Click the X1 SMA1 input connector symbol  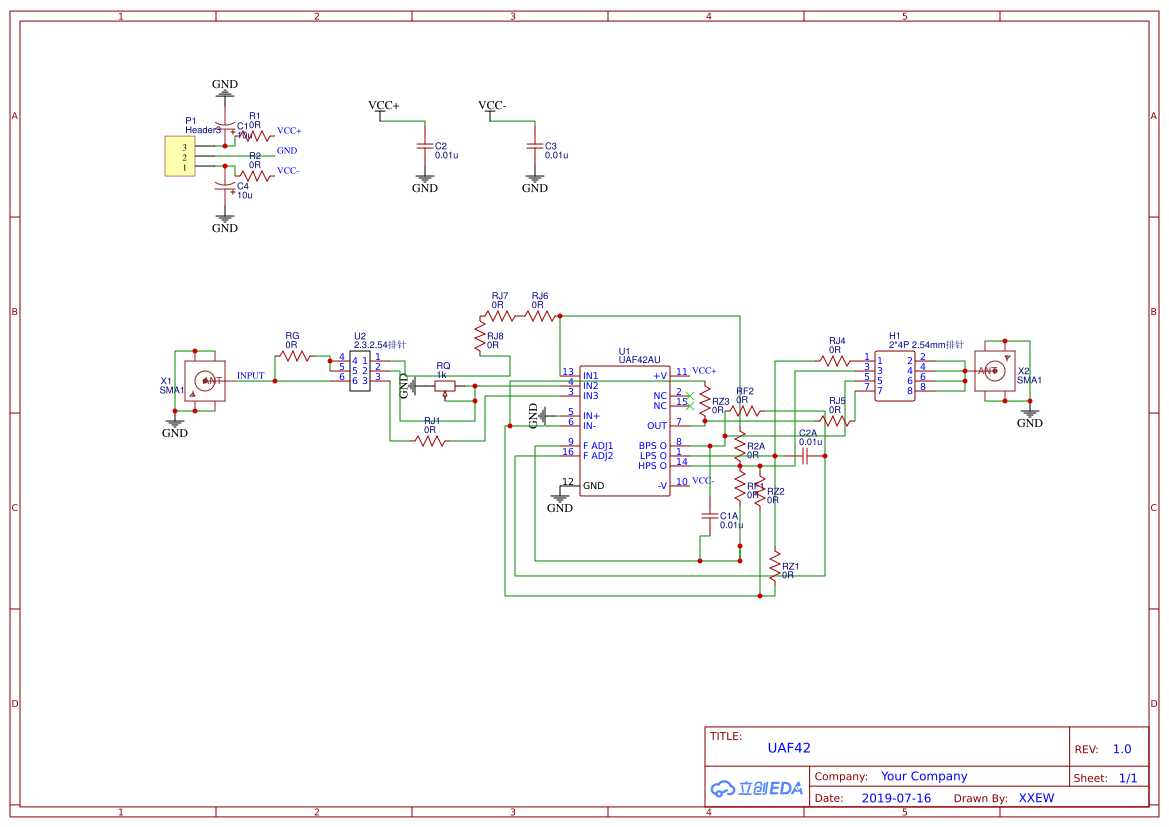click(204, 381)
